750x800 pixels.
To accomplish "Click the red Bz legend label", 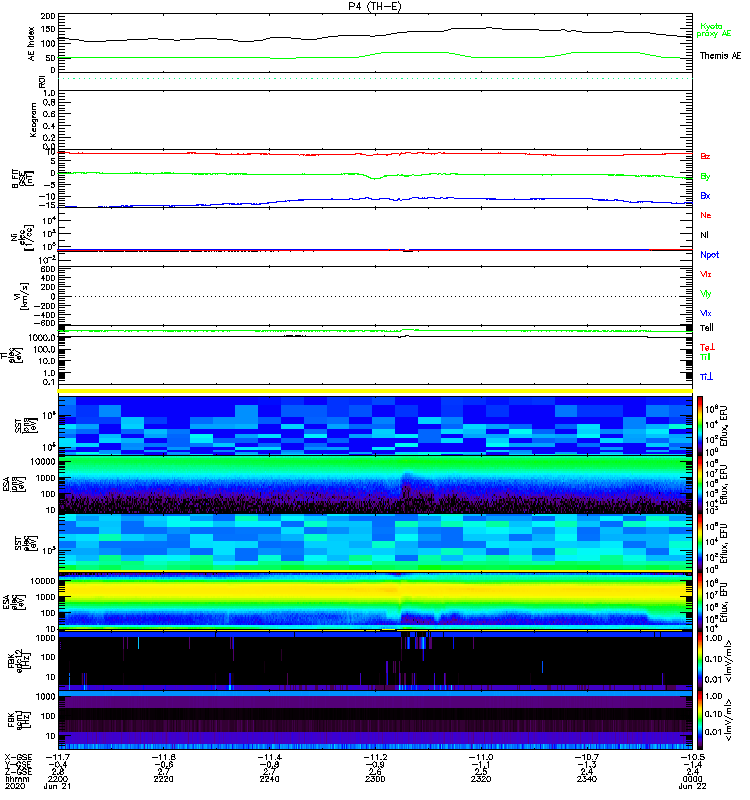I will tap(705, 156).
